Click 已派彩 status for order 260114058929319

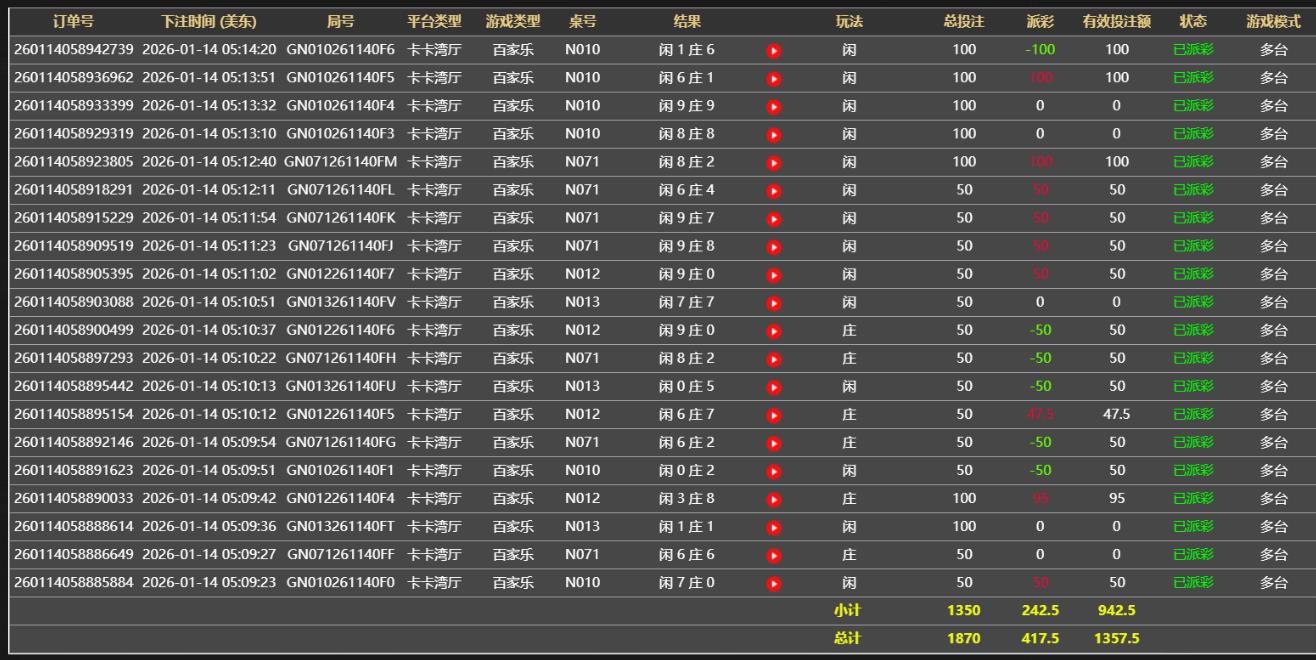[x=1192, y=133]
